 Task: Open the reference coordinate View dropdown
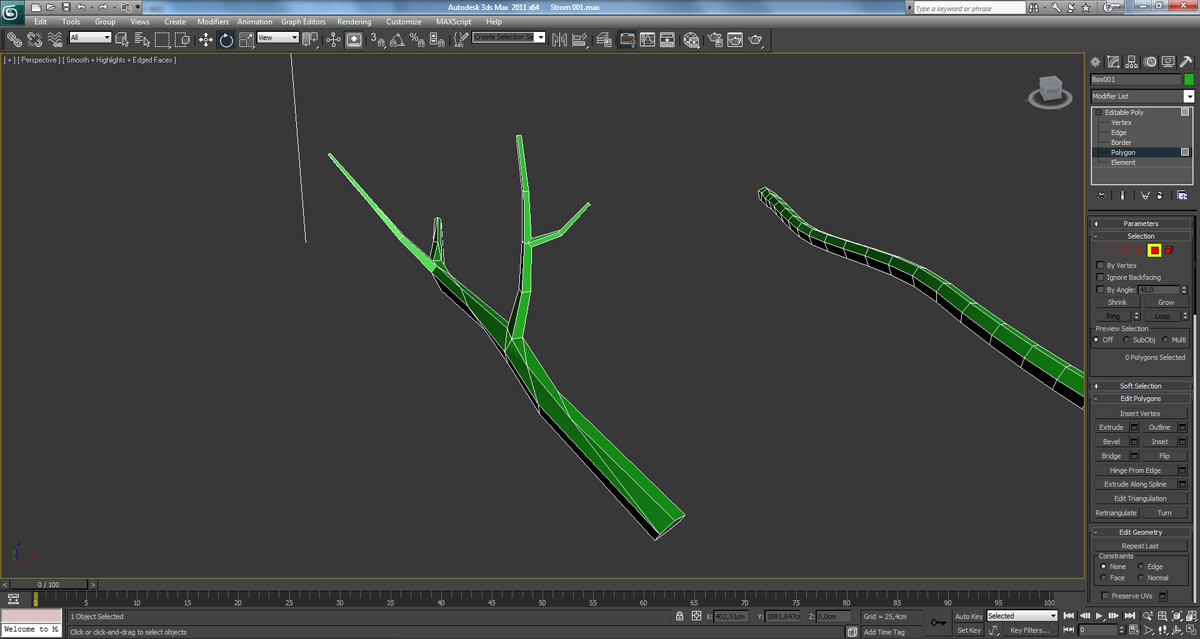(x=278, y=38)
